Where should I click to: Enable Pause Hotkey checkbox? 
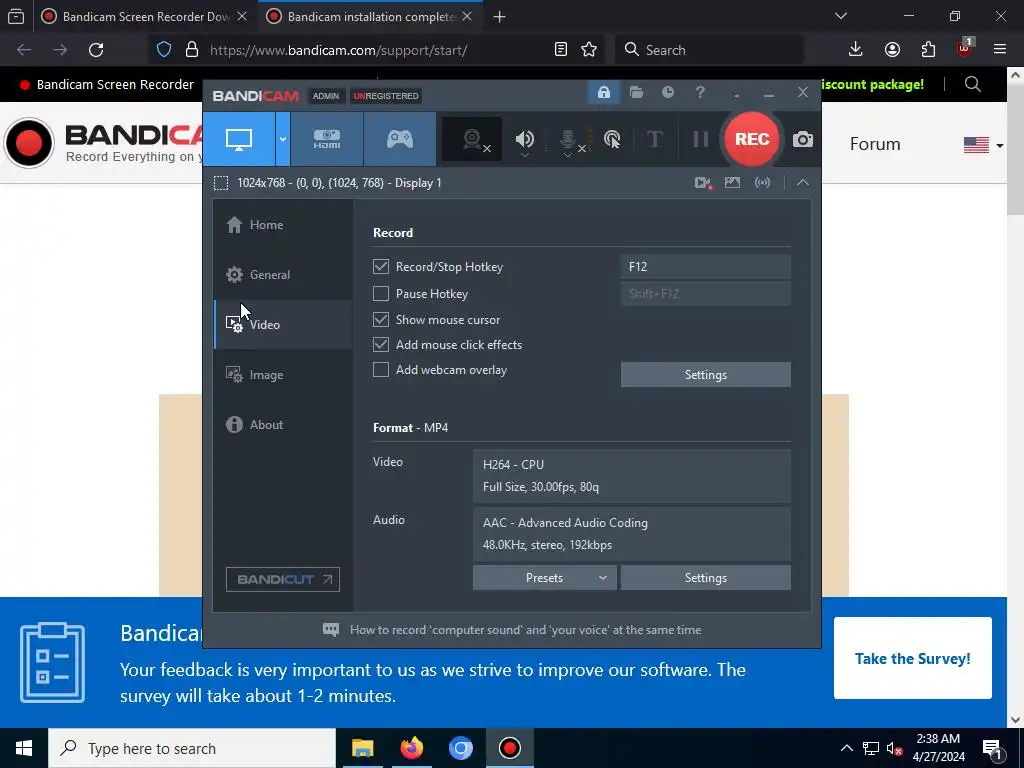pyautogui.click(x=381, y=294)
